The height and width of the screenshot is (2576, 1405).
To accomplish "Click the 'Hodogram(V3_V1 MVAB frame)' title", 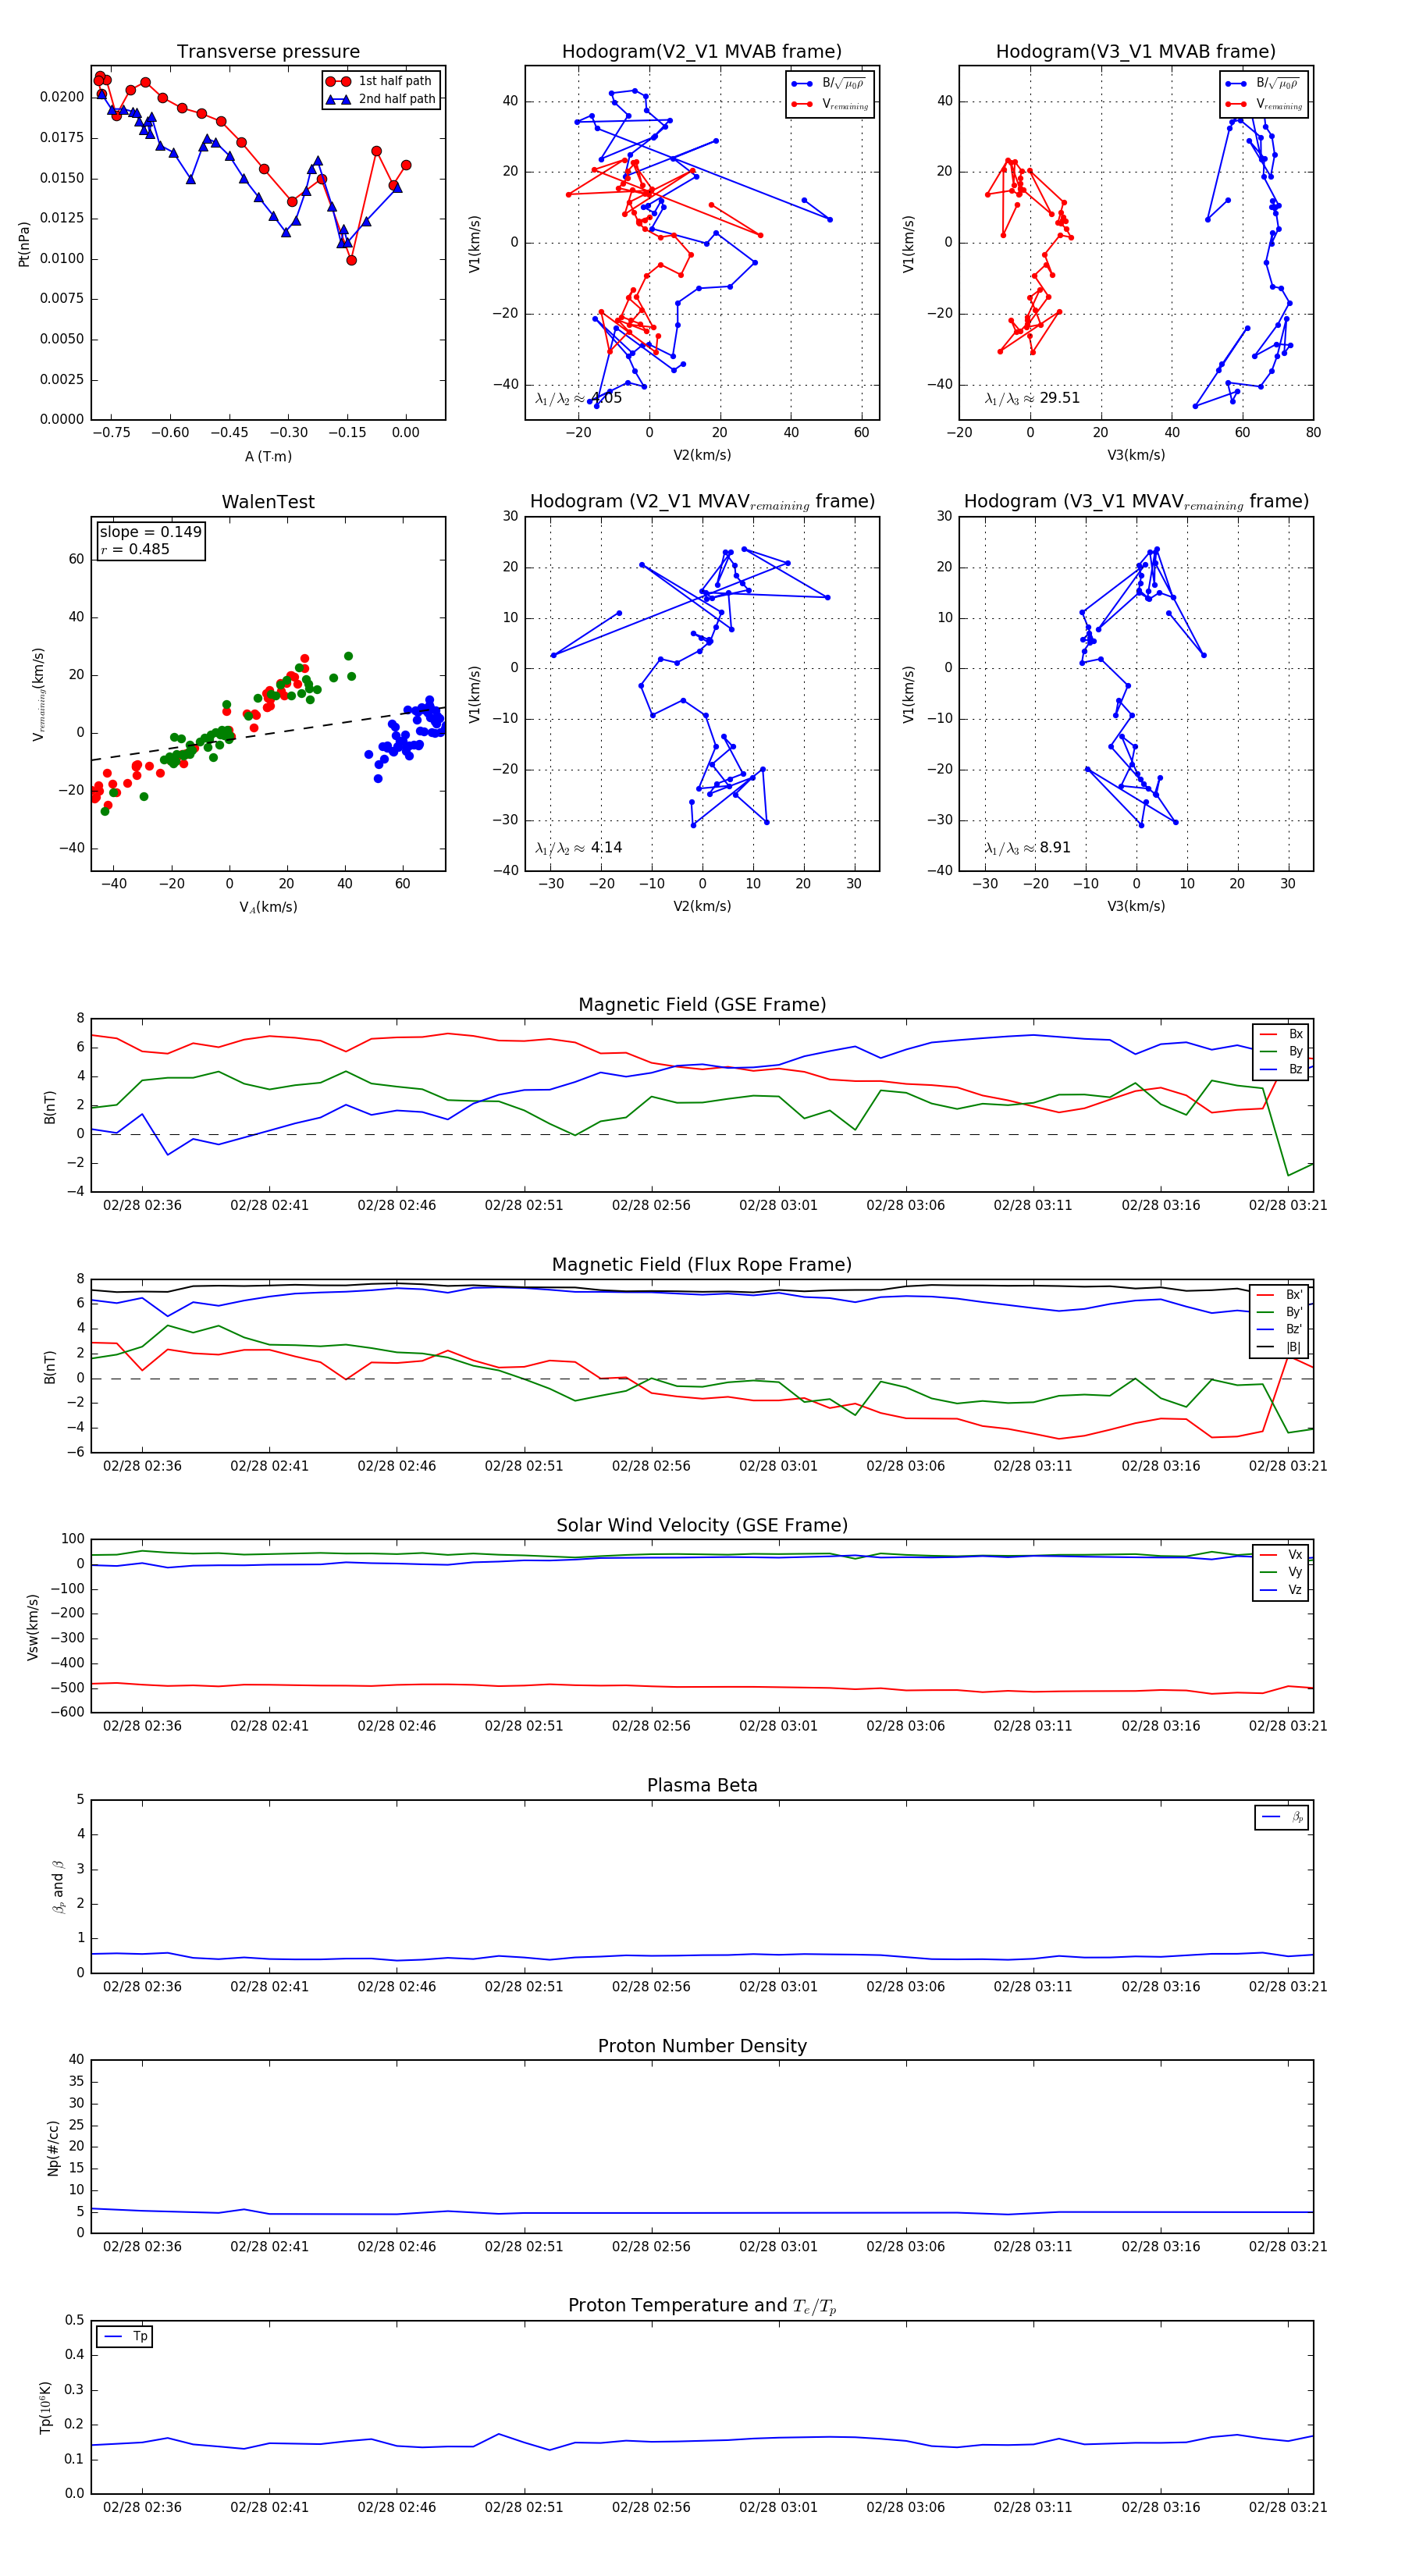I will coord(1136,52).
